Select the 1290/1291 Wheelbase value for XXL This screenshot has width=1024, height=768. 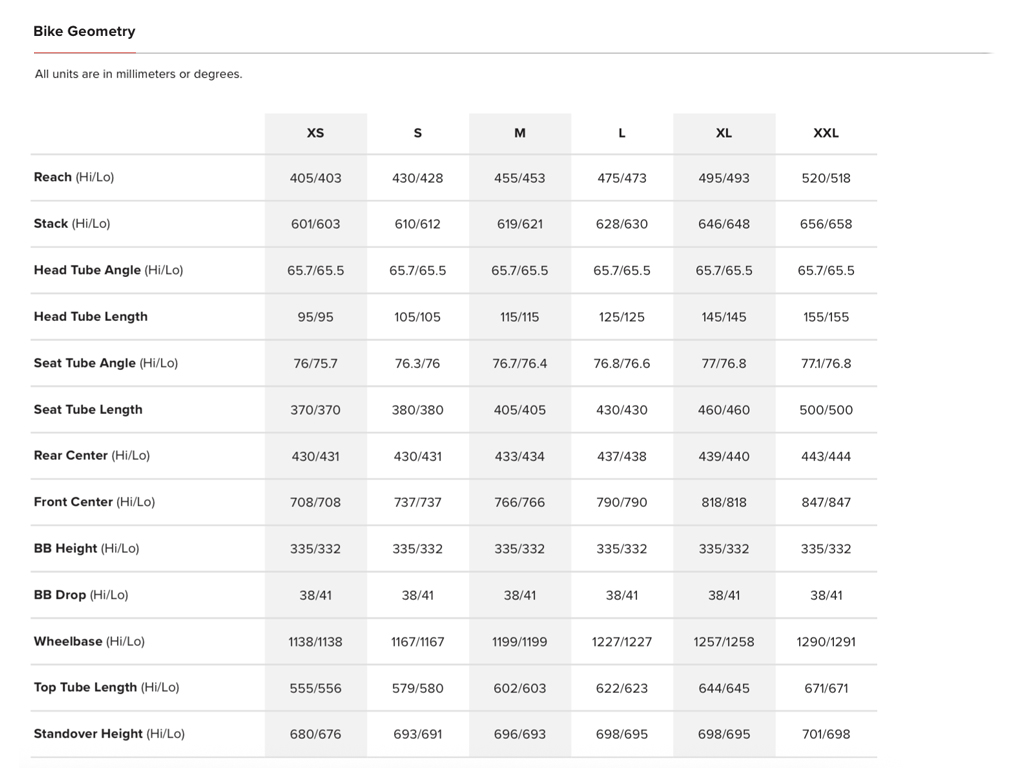[x=826, y=642]
